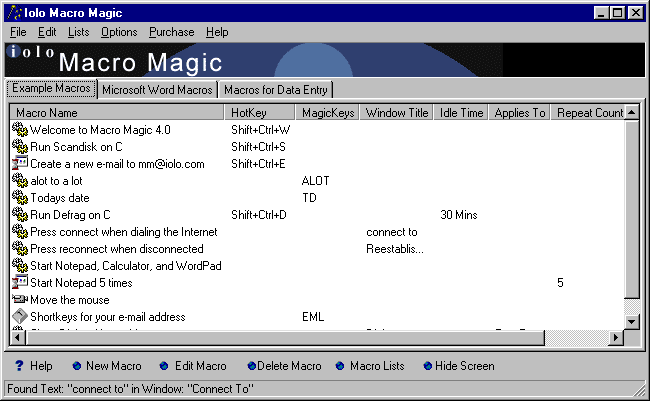Click the Window Title column header
The image size is (650, 401).
tap(397, 112)
